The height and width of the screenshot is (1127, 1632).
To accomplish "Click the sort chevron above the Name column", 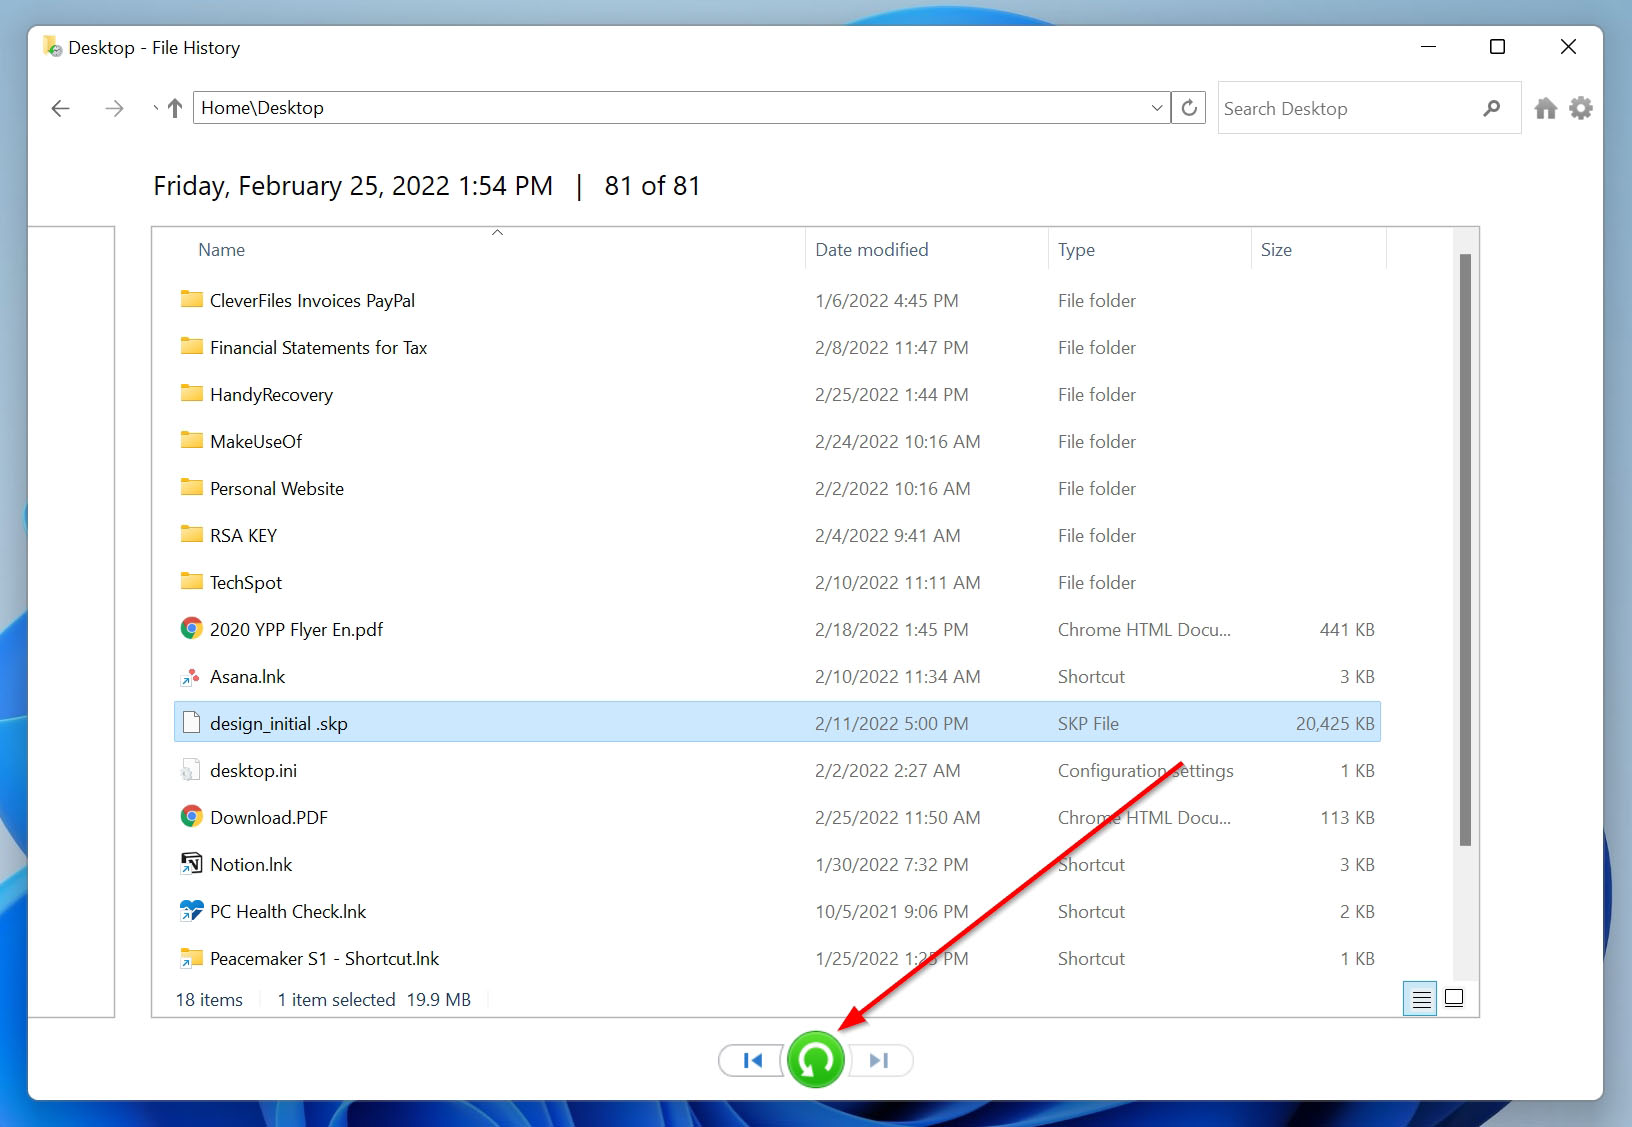I will pyautogui.click(x=497, y=231).
